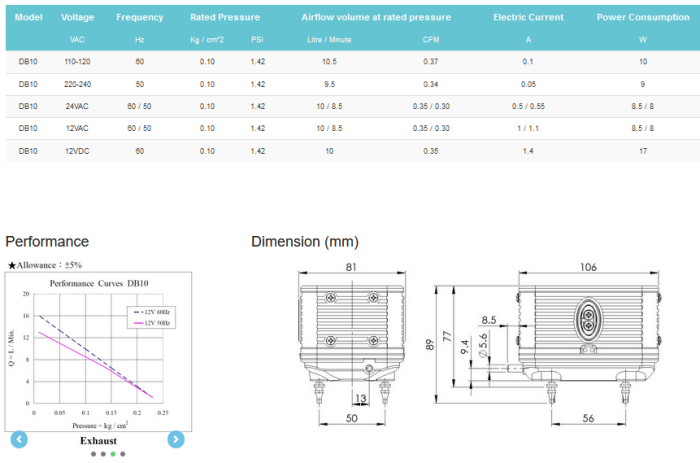
Task: Click the previous arrow under the performance chart
Action: pyautogui.click(x=19, y=439)
